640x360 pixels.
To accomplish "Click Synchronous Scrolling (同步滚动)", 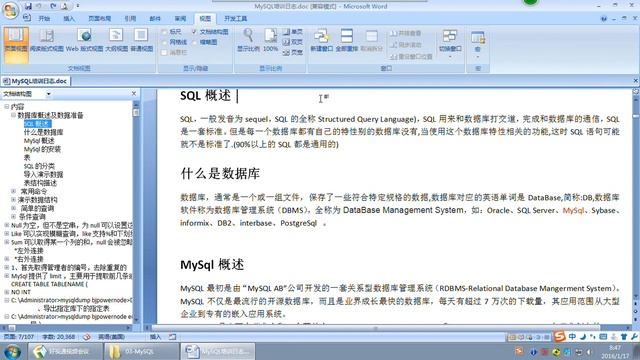I will point(406,44).
